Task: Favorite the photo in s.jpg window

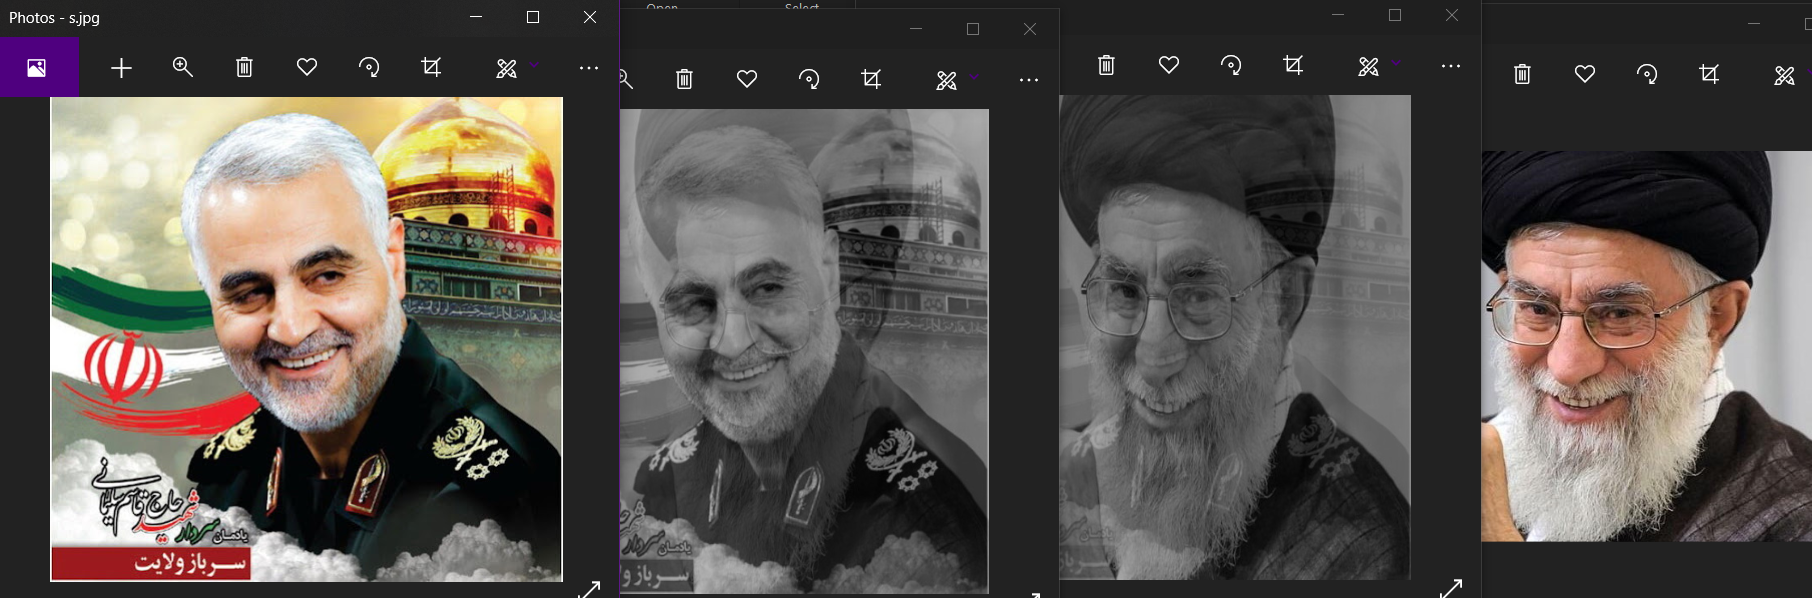Action: pyautogui.click(x=307, y=67)
